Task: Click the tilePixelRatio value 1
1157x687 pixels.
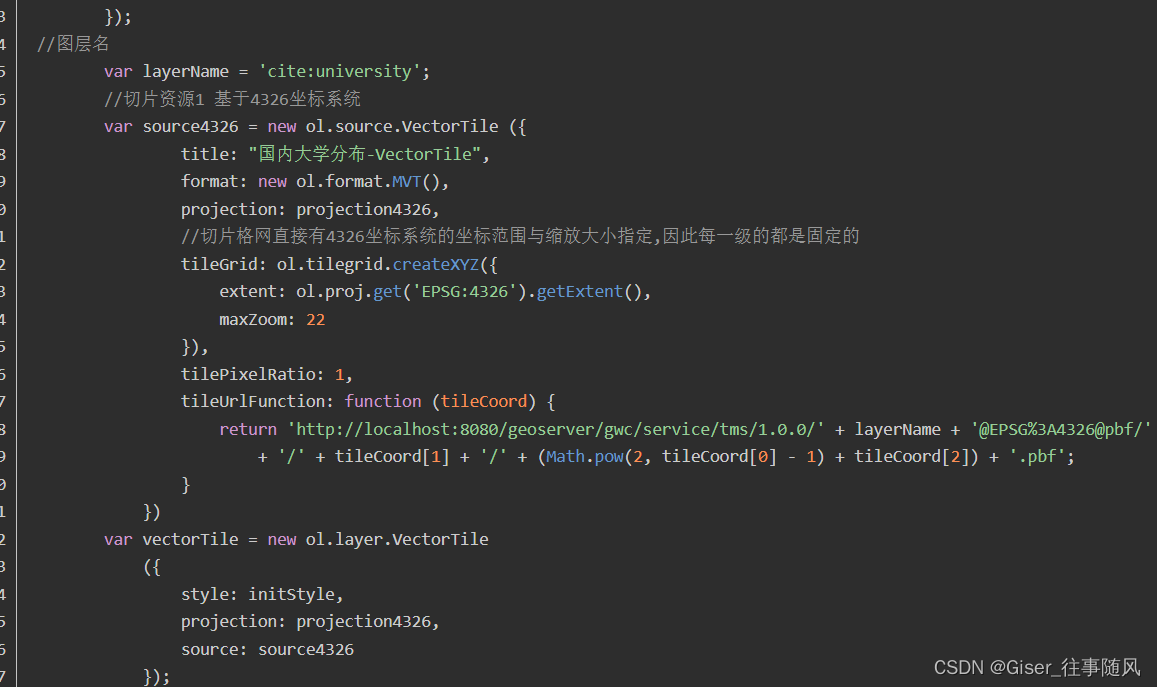Action: (339, 373)
